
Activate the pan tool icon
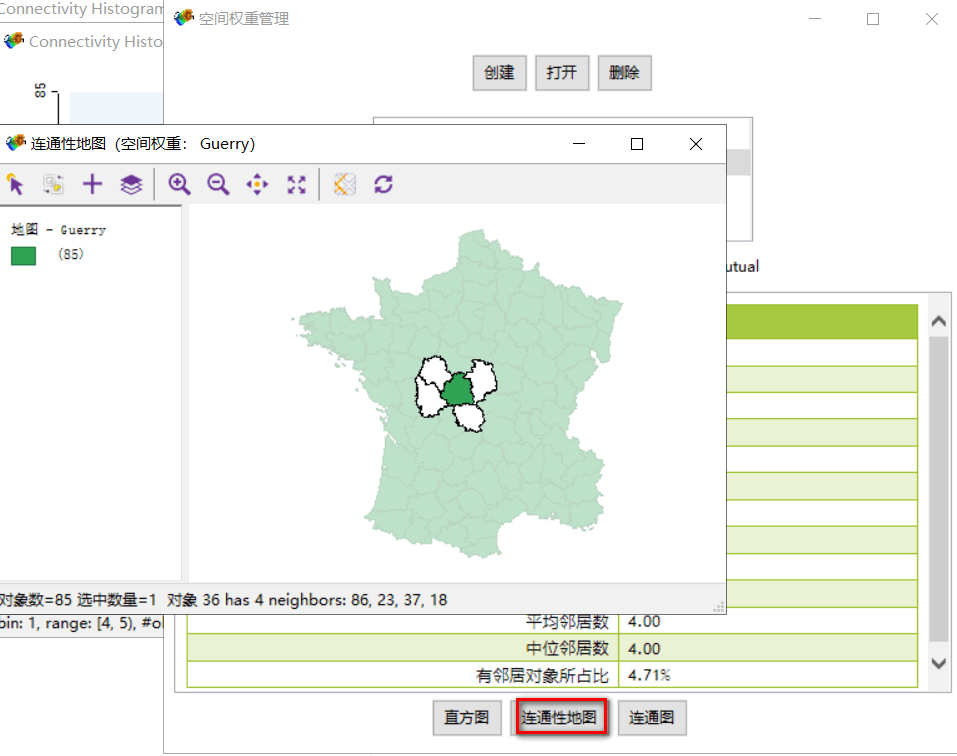[x=257, y=184]
